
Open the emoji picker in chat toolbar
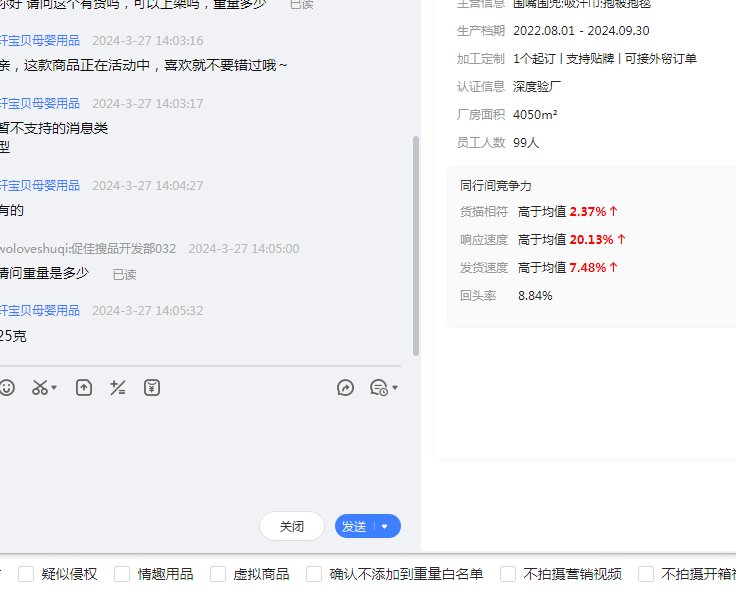tap(7, 388)
